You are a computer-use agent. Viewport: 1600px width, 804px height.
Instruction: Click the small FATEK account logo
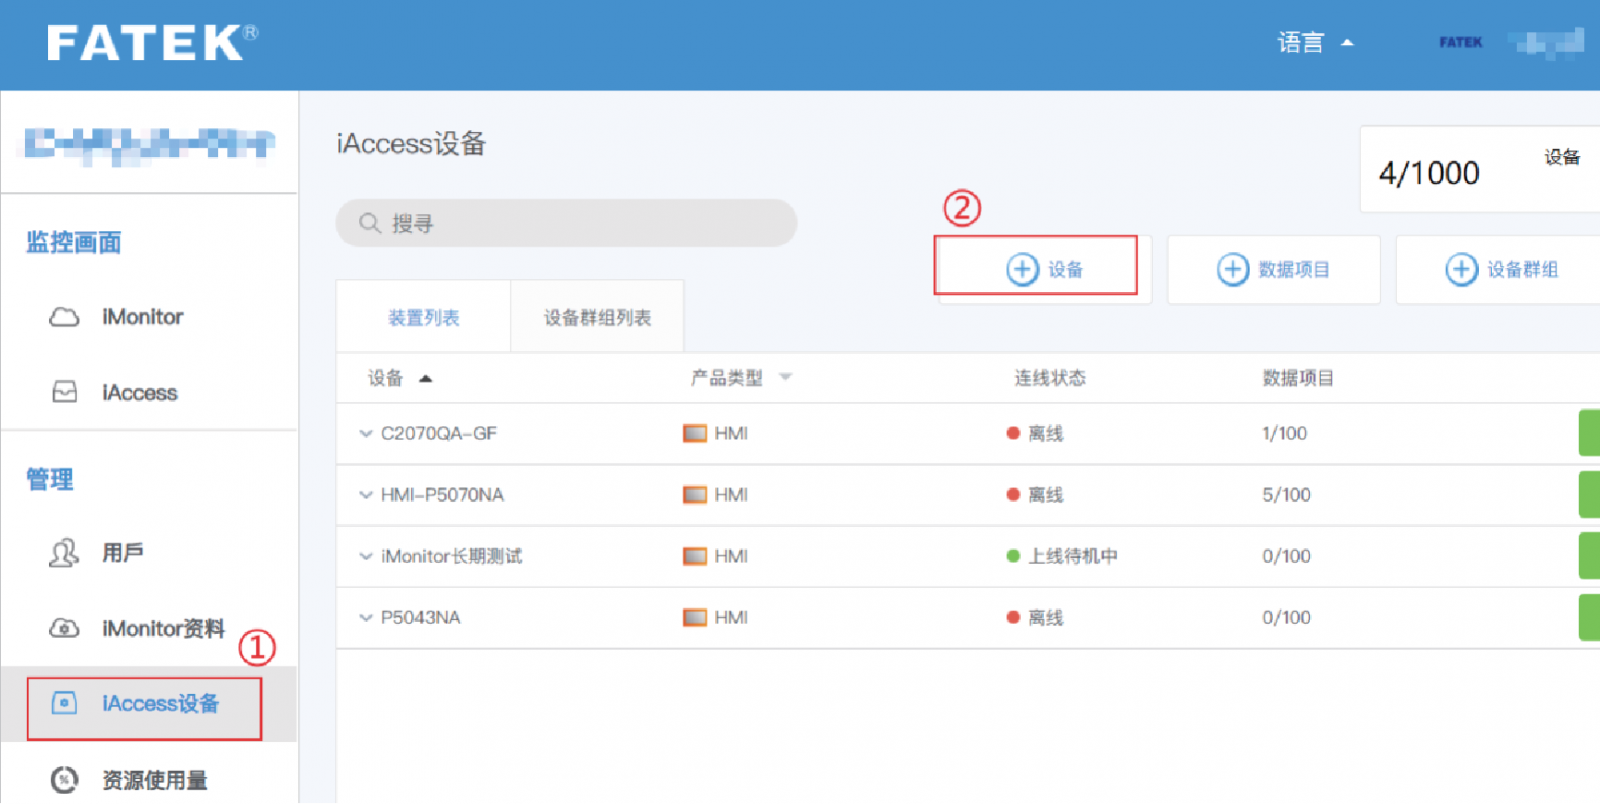click(1461, 42)
